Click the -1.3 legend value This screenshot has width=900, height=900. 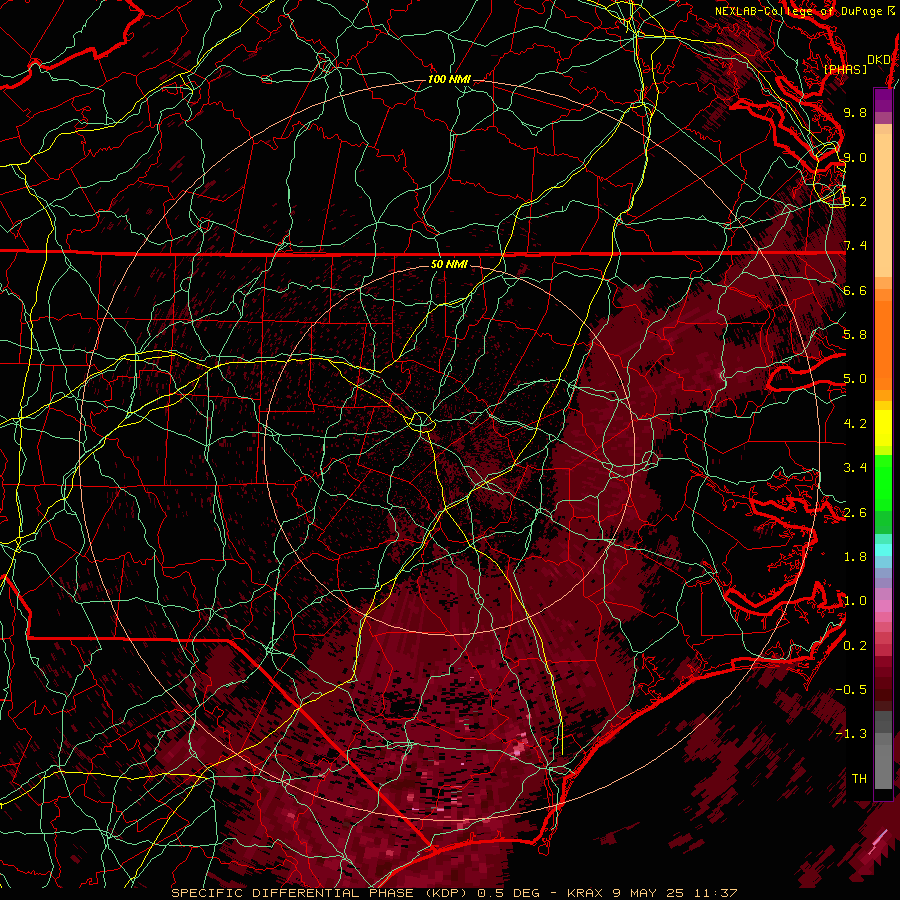click(851, 734)
